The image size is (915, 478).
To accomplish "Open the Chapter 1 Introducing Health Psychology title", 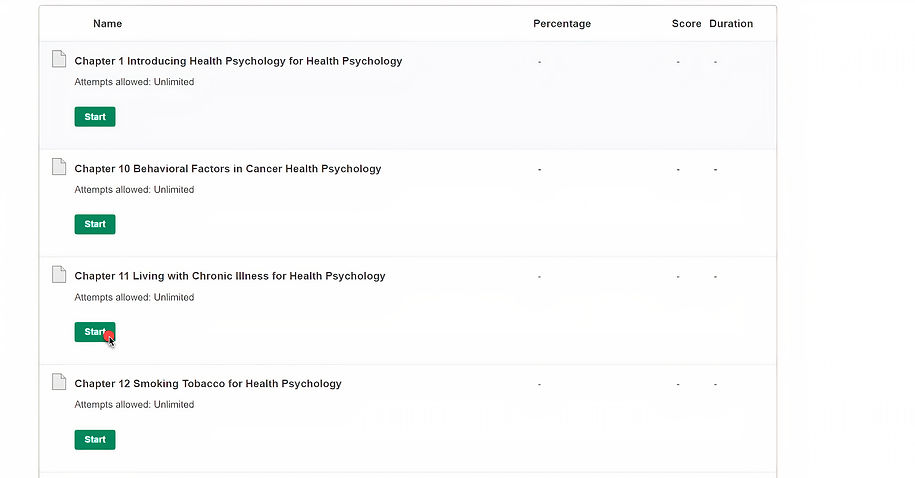I will (238, 61).
